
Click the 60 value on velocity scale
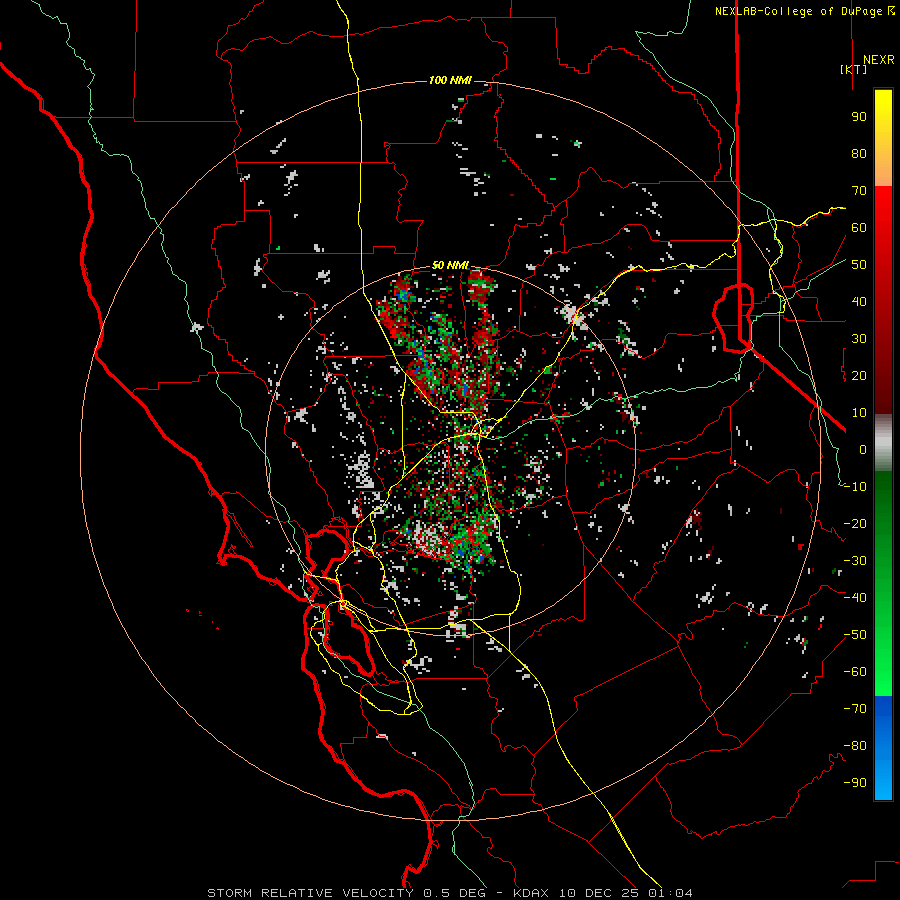coord(859,228)
